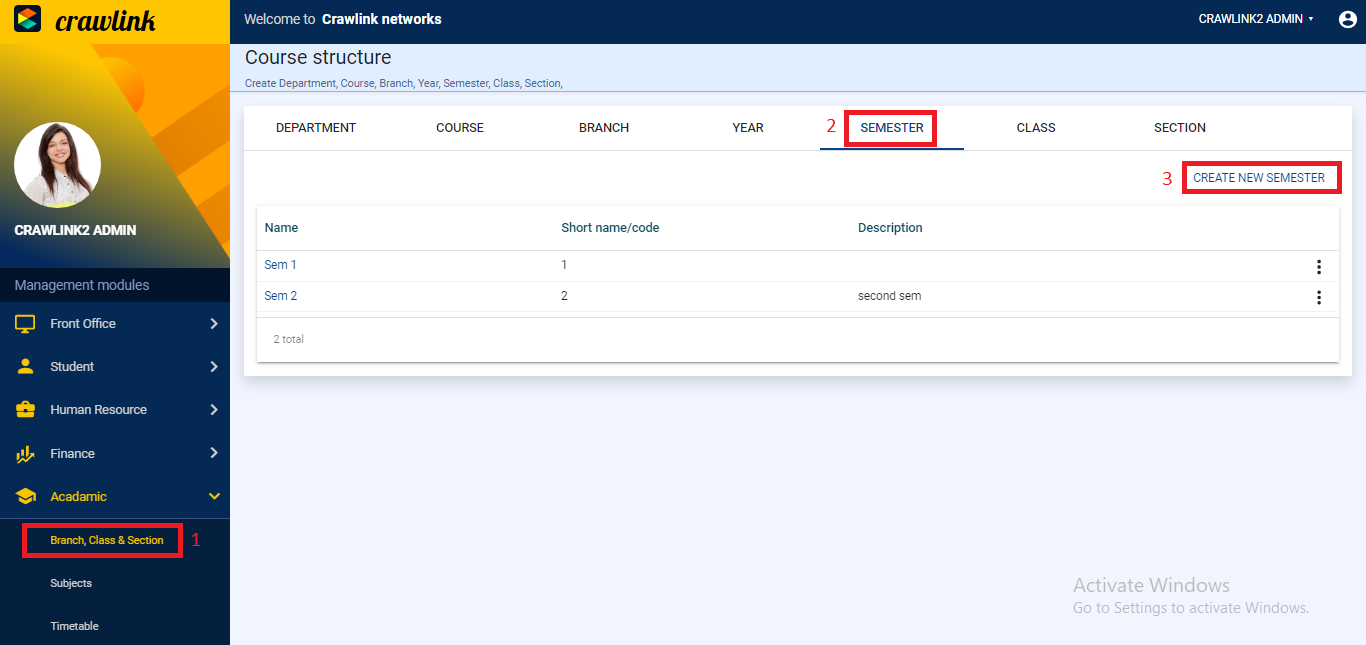Click the '2 total' table footer text
Image resolution: width=1366 pixels, height=645 pixels.
(289, 340)
